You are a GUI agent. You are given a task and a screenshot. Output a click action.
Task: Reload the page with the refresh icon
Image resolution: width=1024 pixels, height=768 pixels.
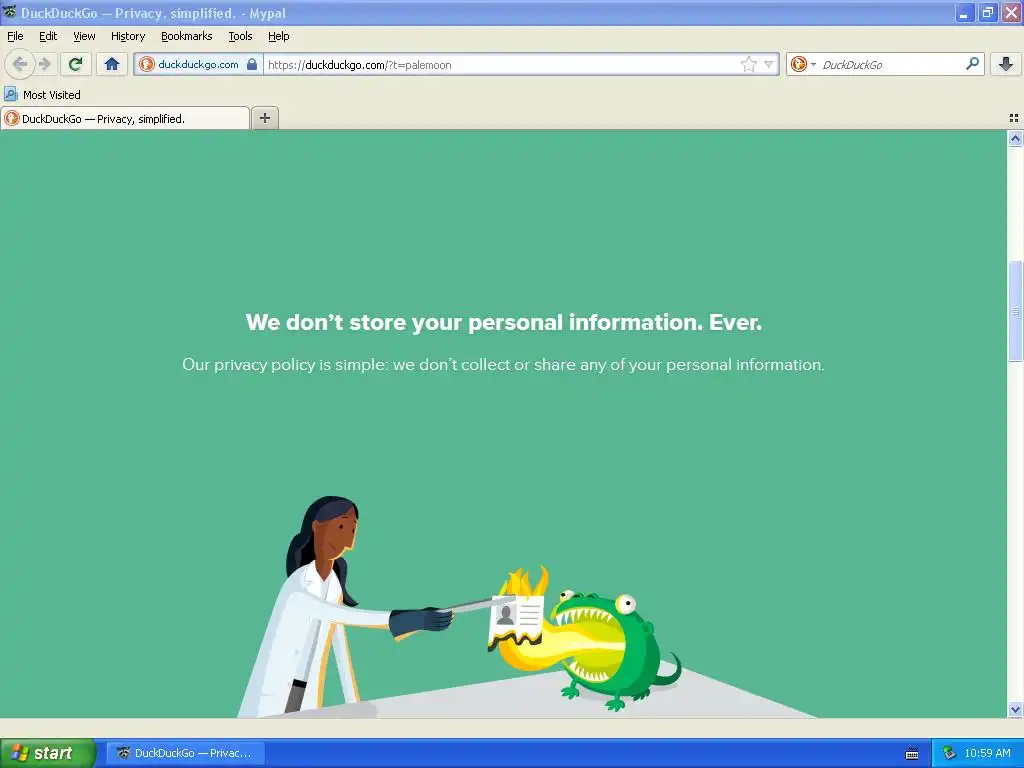pos(75,64)
